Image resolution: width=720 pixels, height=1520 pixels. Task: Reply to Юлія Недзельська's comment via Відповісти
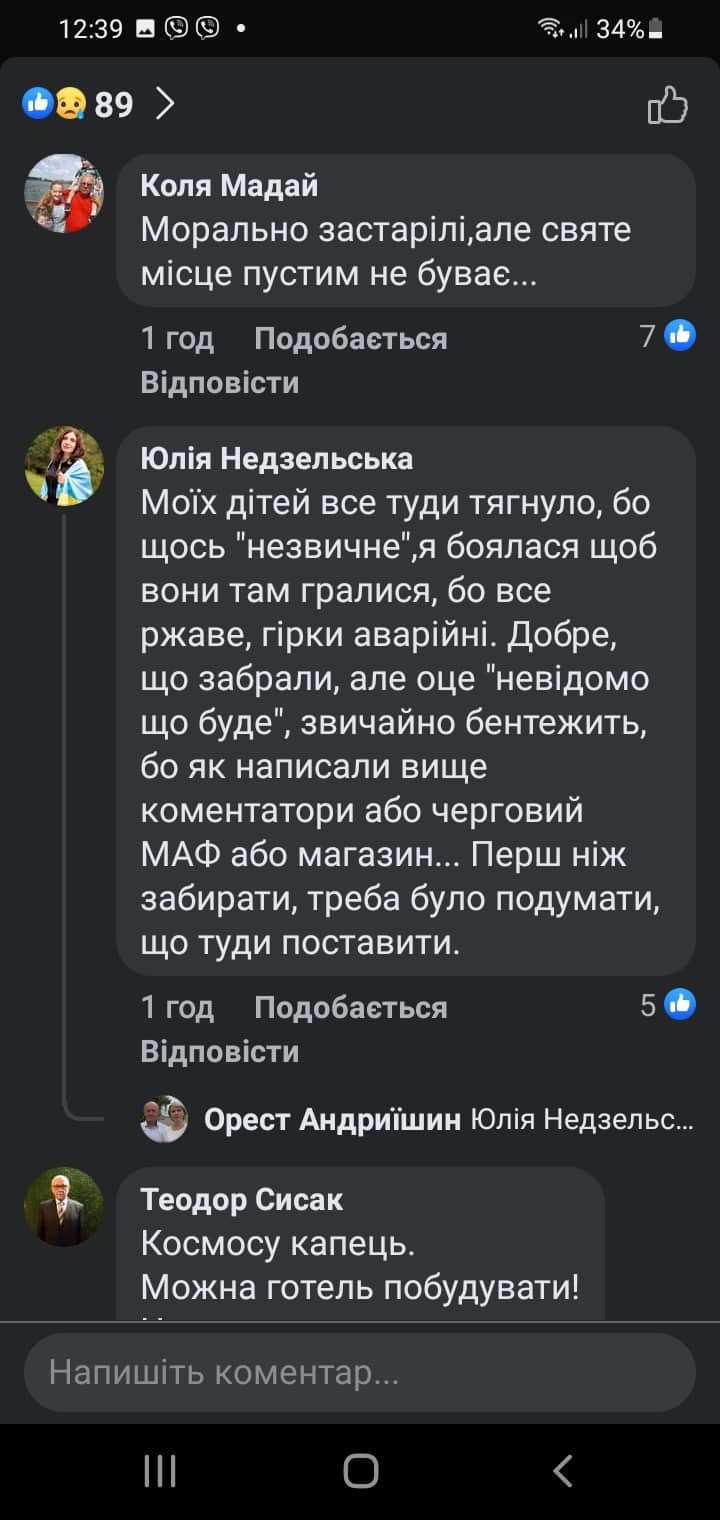pyautogui.click(x=220, y=1051)
